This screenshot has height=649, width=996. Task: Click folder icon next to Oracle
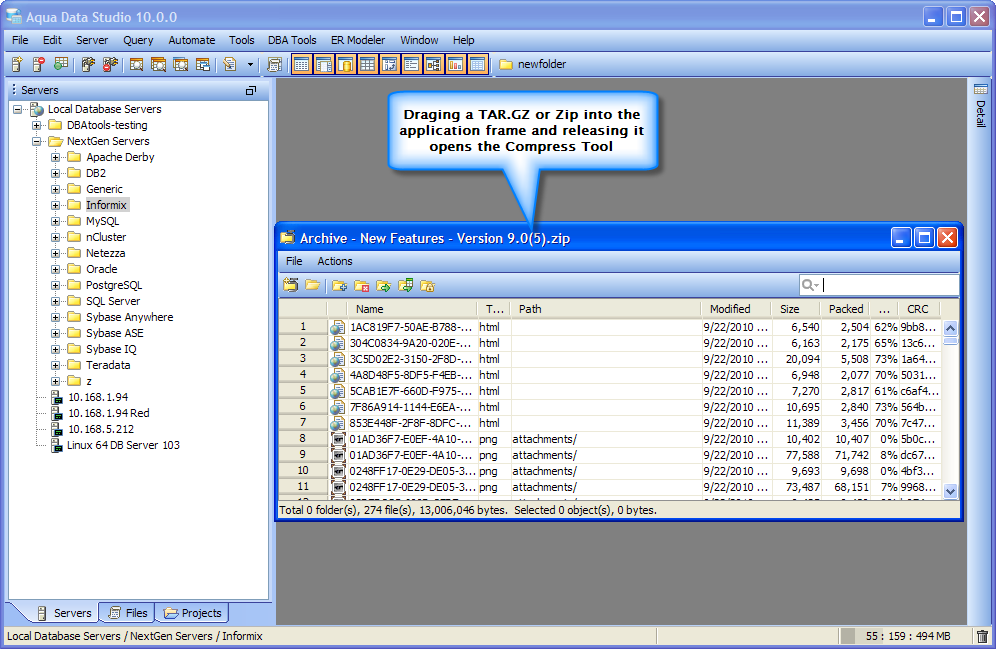[75, 269]
